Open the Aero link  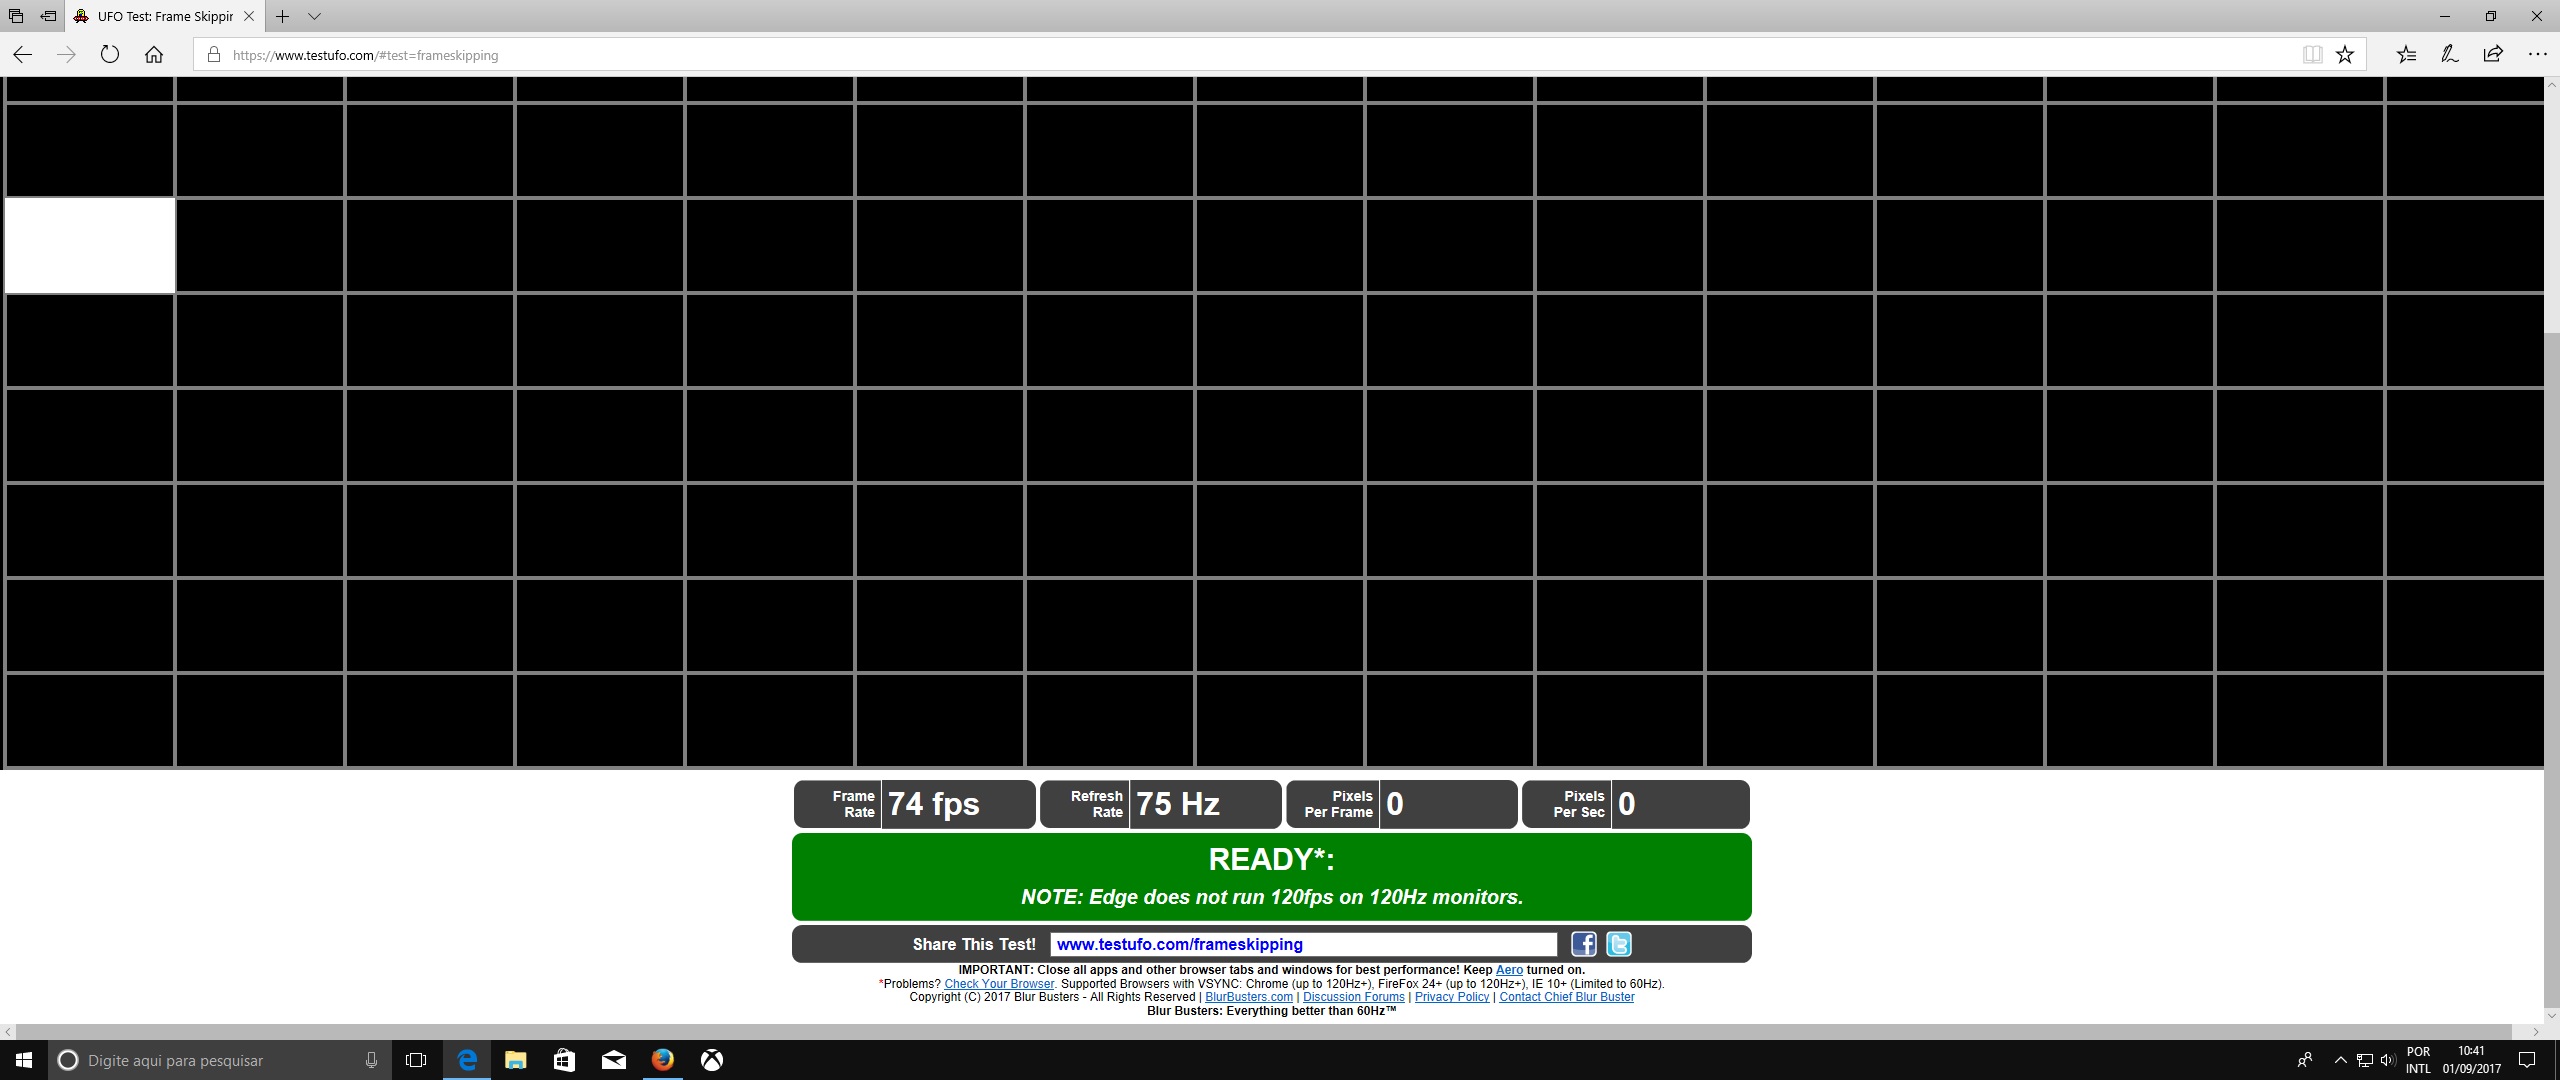click(1509, 970)
